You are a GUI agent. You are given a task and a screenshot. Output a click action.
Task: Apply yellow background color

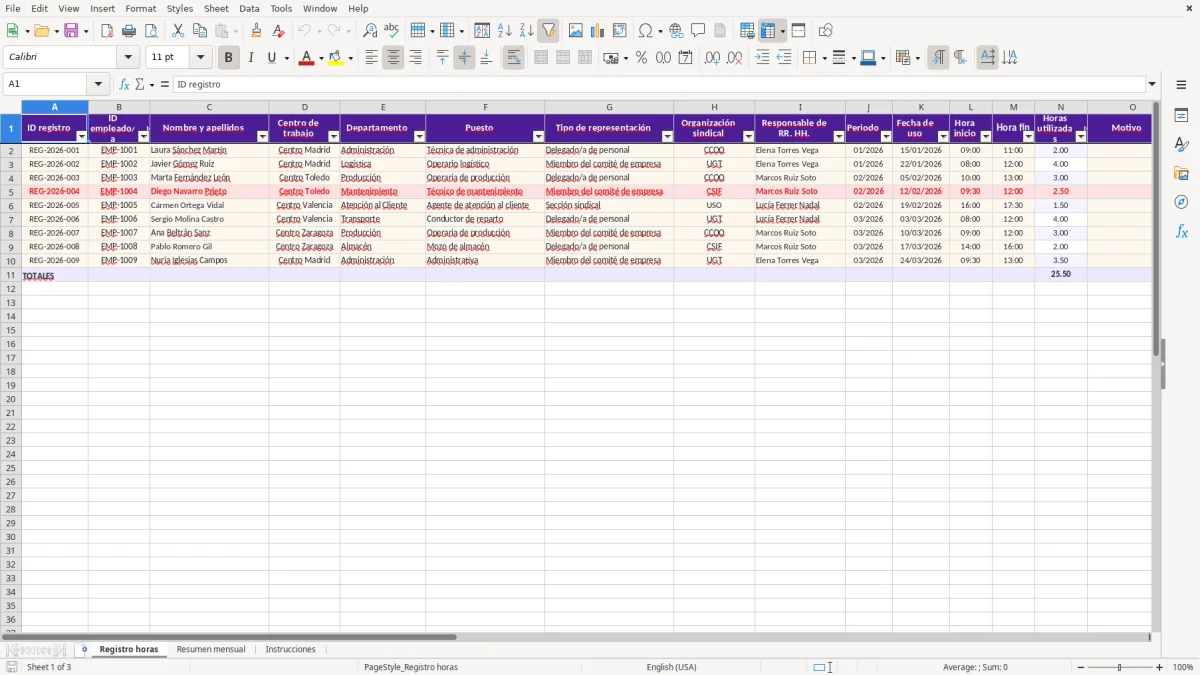click(336, 58)
